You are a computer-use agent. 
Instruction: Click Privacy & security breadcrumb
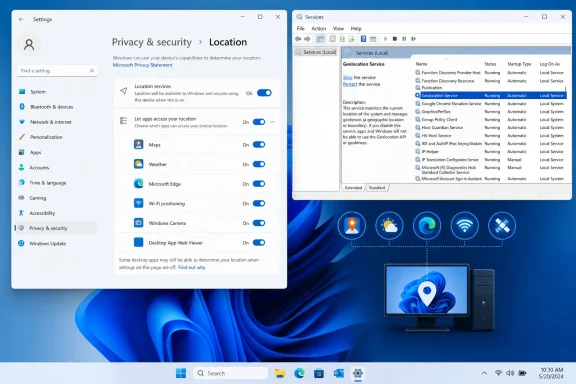click(152, 42)
